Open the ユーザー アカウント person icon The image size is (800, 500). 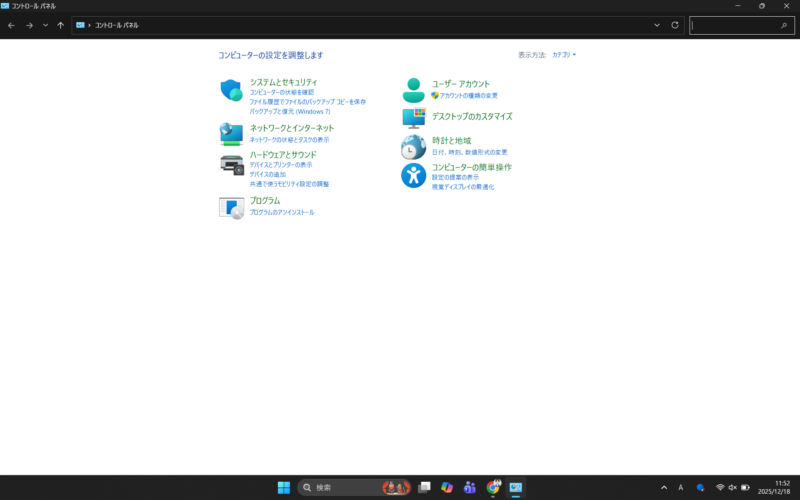413,90
